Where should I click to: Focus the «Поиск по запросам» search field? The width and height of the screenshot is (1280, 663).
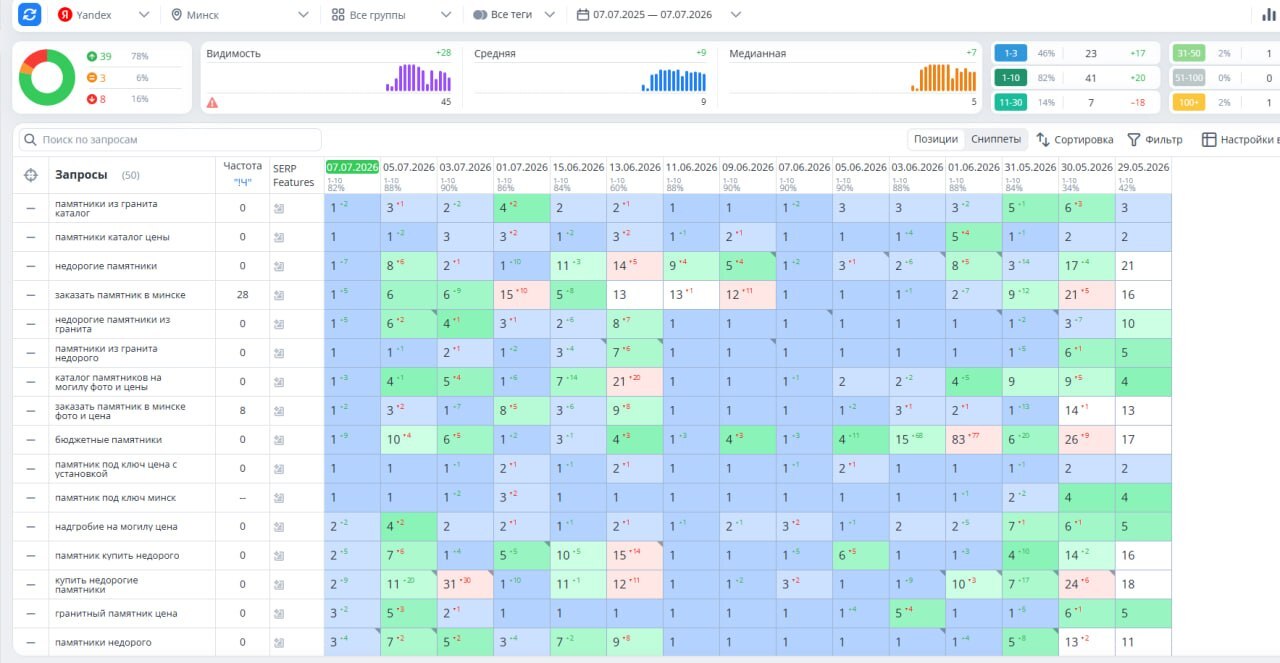pyautogui.click(x=170, y=140)
